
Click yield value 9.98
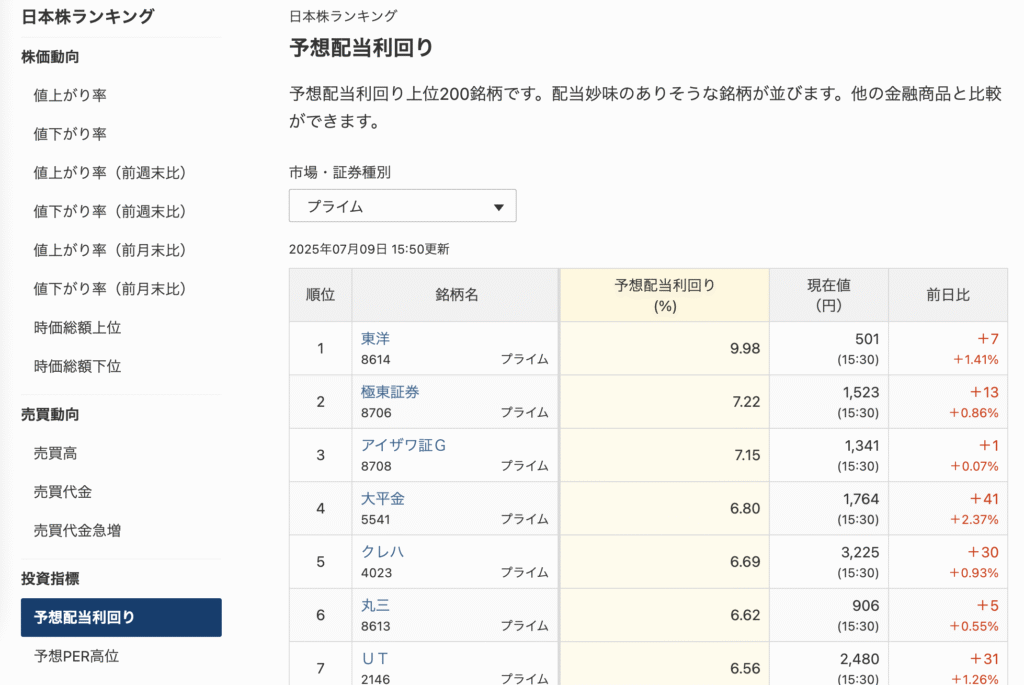745,349
